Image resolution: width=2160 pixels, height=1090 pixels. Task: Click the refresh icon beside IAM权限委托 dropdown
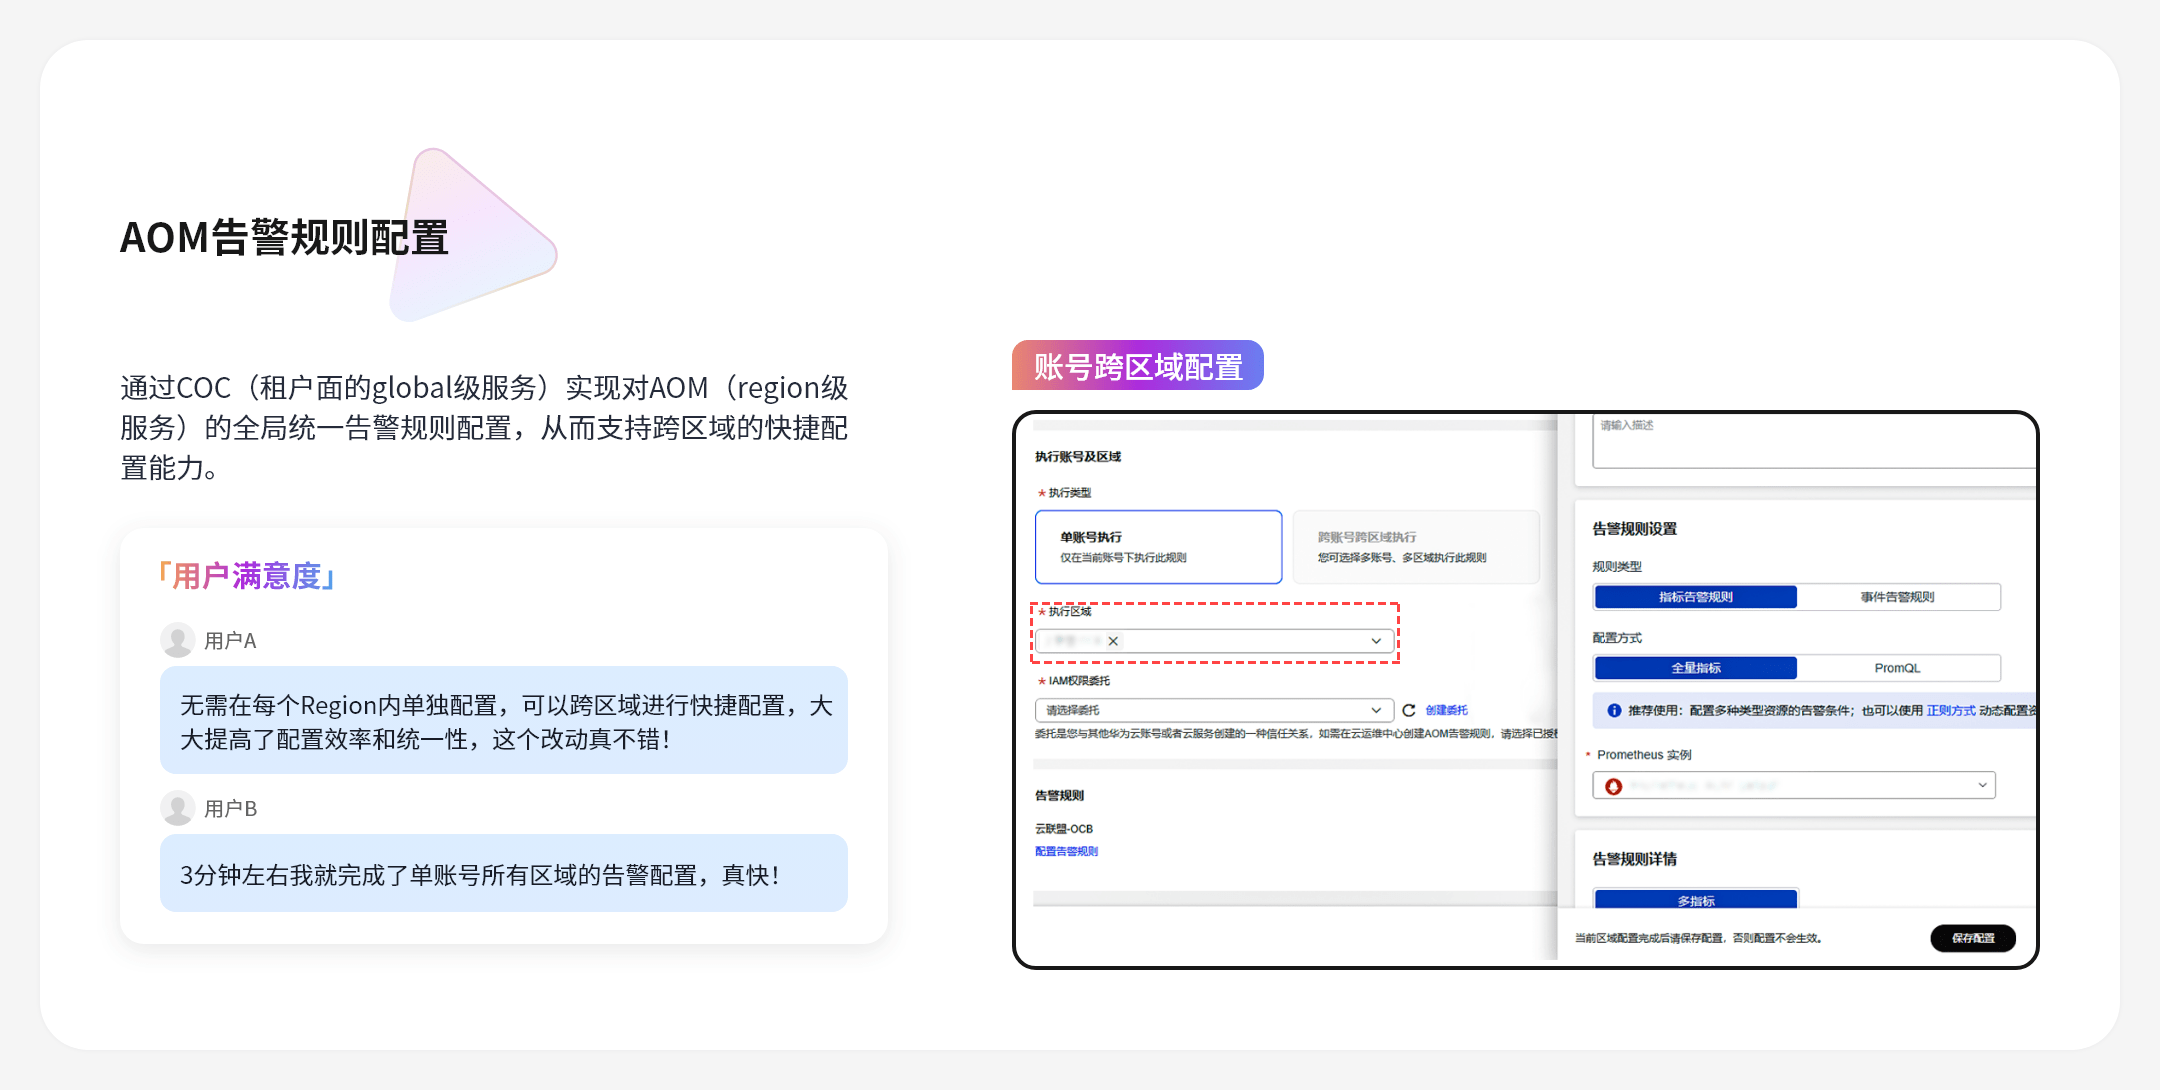point(1408,710)
